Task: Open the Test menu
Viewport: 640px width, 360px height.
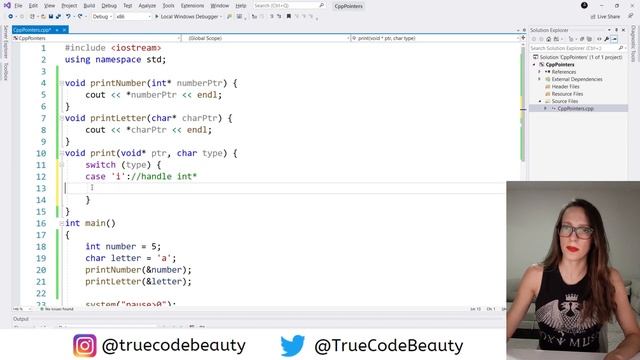Action: click(128, 6)
